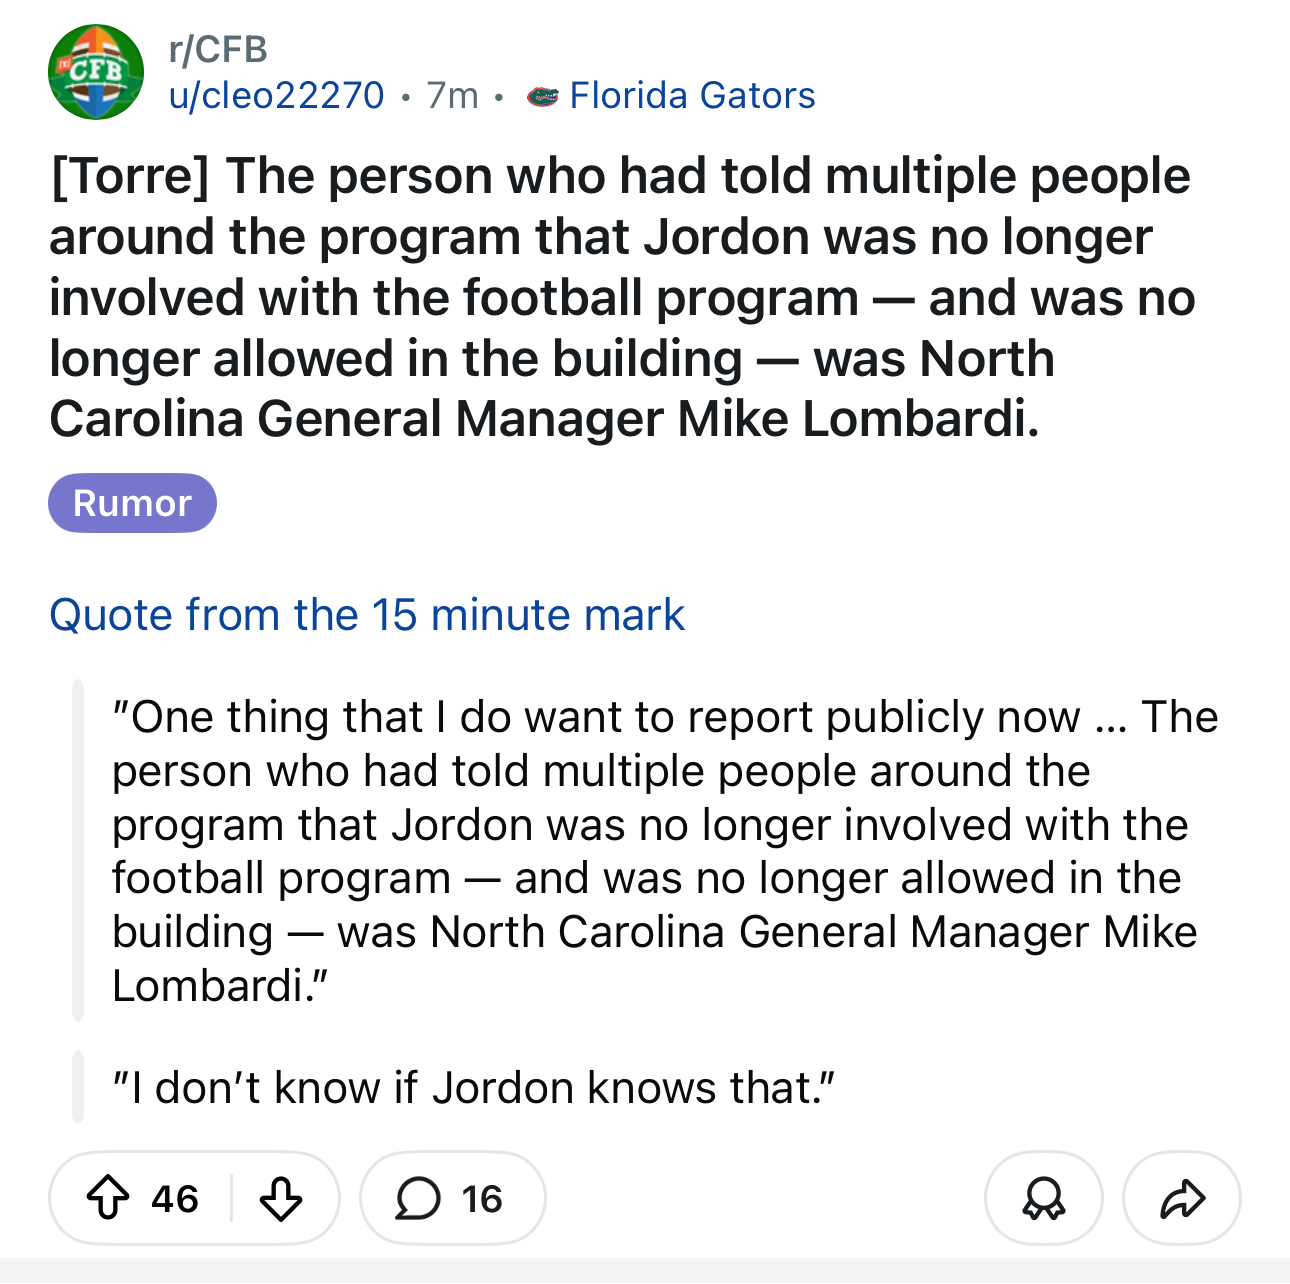
Task: Click the 7m post timestamp
Action: point(452,96)
